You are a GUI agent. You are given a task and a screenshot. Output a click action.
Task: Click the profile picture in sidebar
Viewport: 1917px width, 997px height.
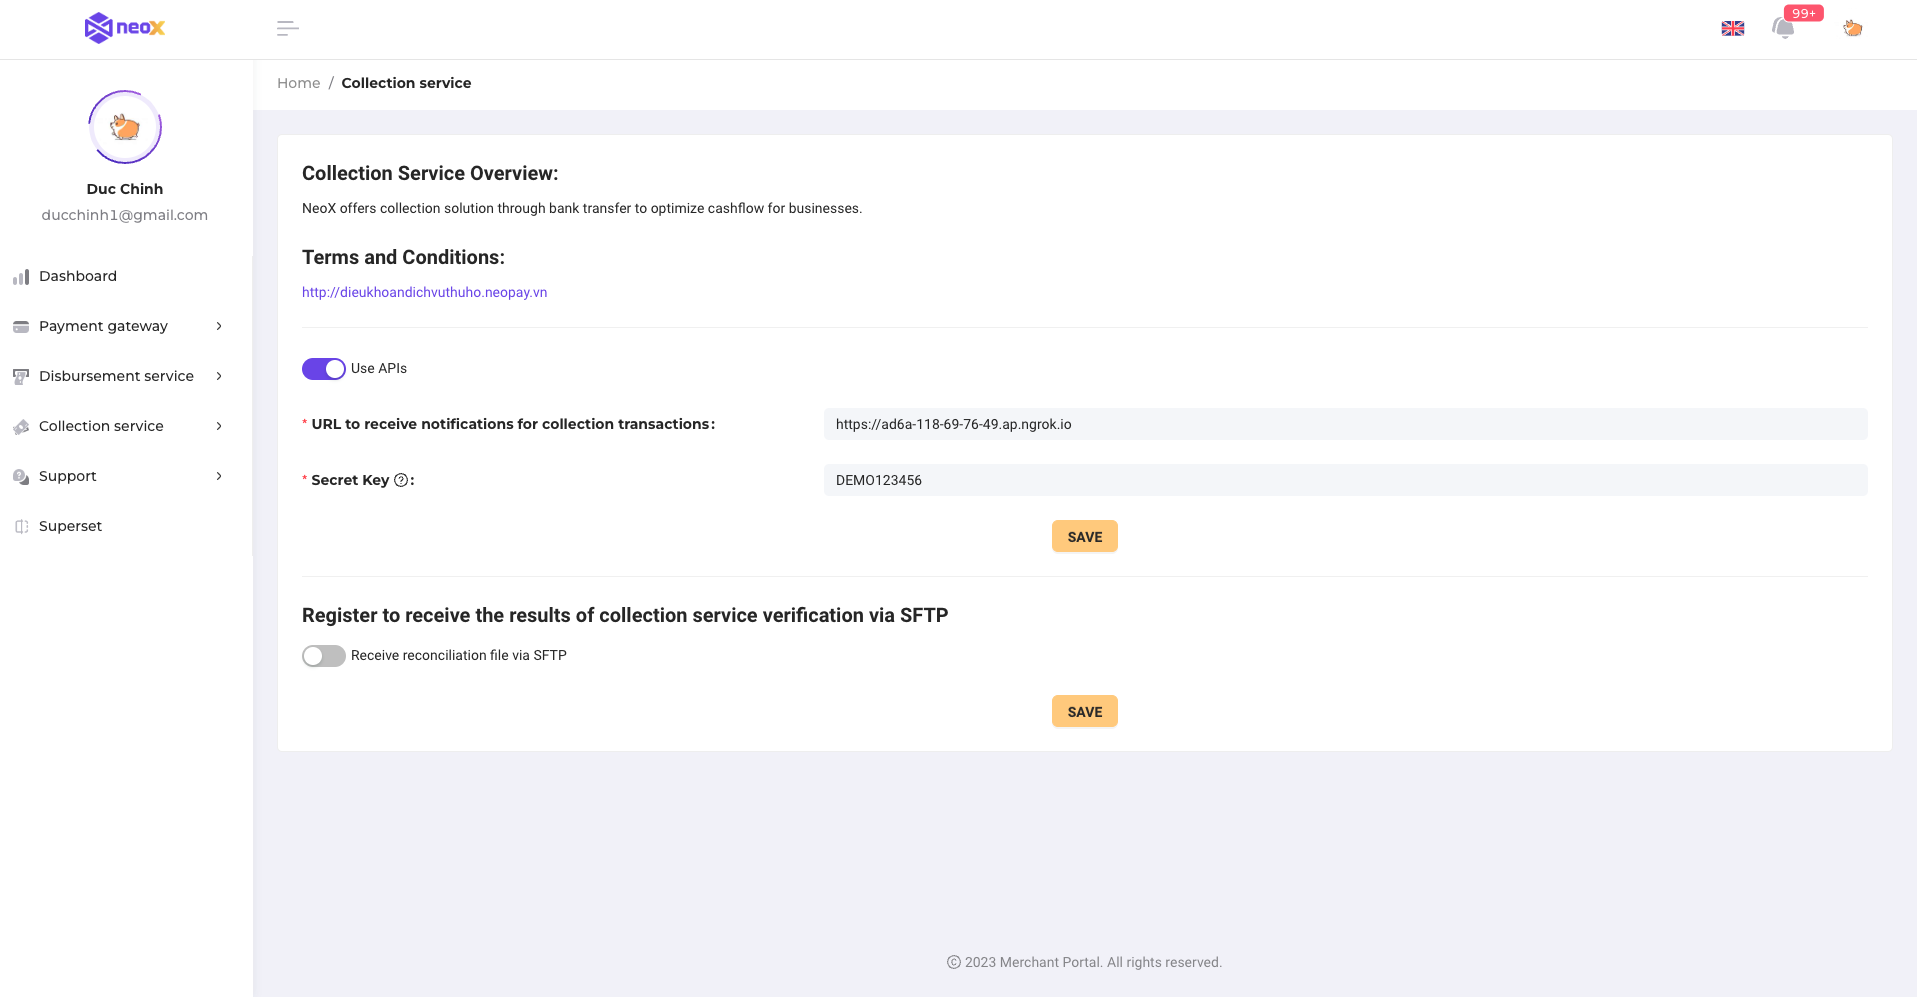(125, 127)
